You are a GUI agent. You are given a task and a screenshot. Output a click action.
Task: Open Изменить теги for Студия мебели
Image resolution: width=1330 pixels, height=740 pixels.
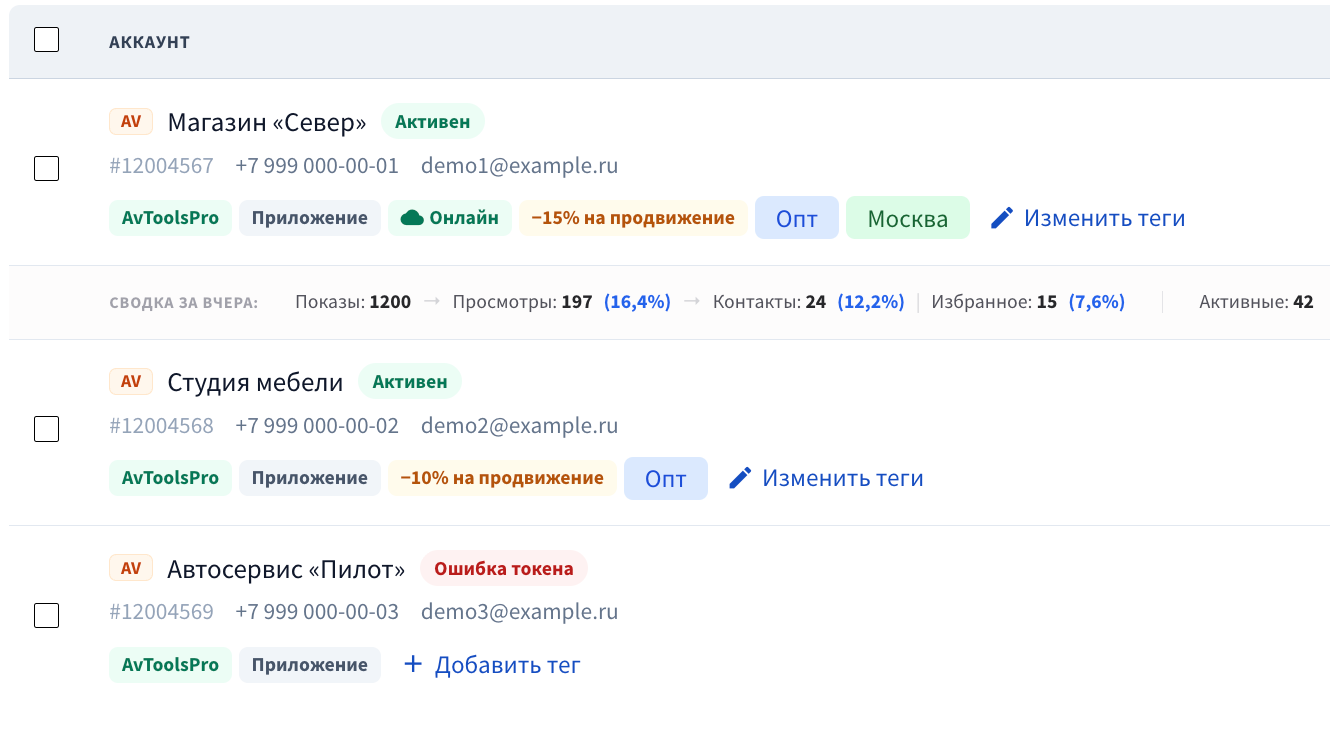(x=826, y=478)
